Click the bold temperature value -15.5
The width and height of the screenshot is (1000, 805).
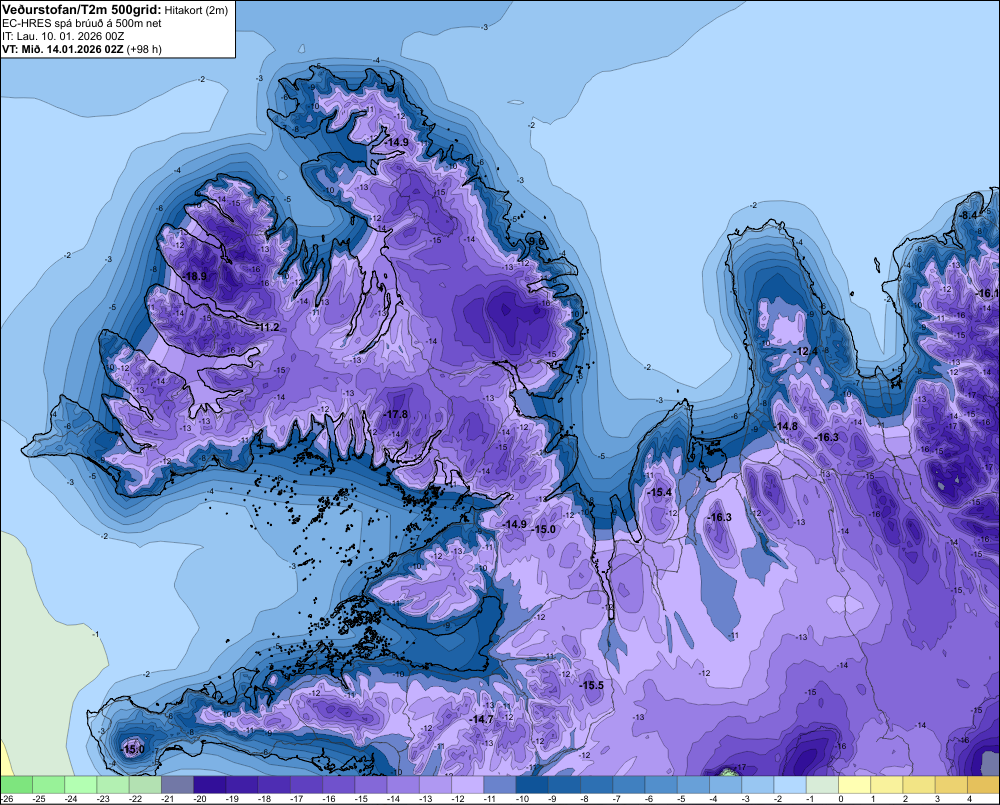(x=591, y=685)
